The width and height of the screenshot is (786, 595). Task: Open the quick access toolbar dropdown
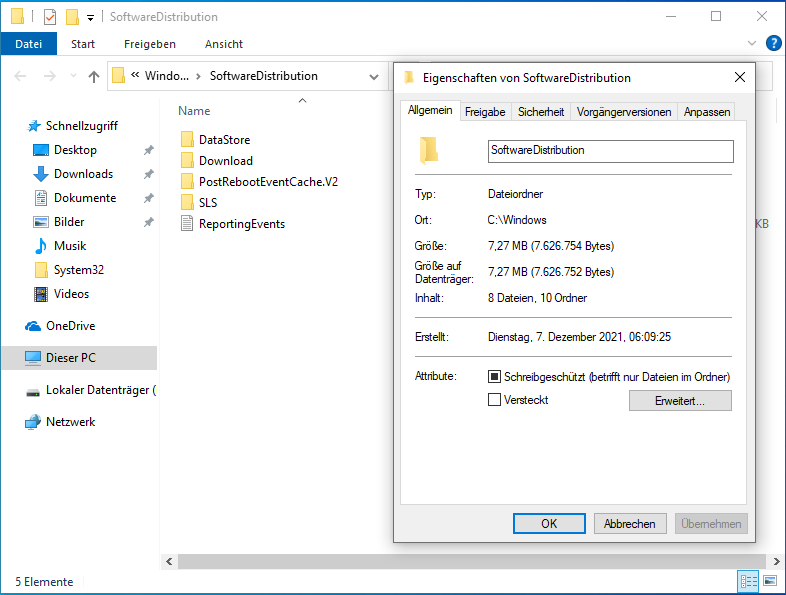[91, 17]
